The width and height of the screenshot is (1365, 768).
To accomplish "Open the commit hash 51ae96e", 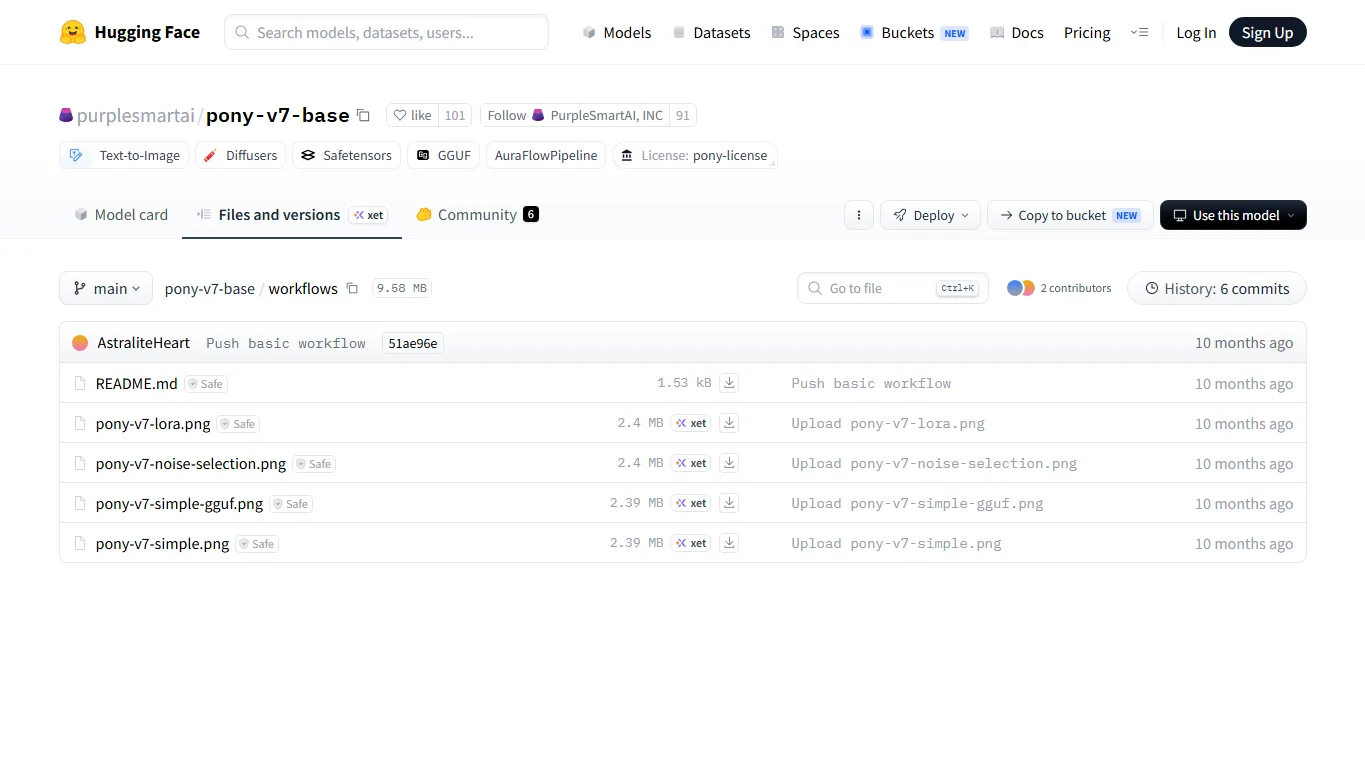I will 413,343.
